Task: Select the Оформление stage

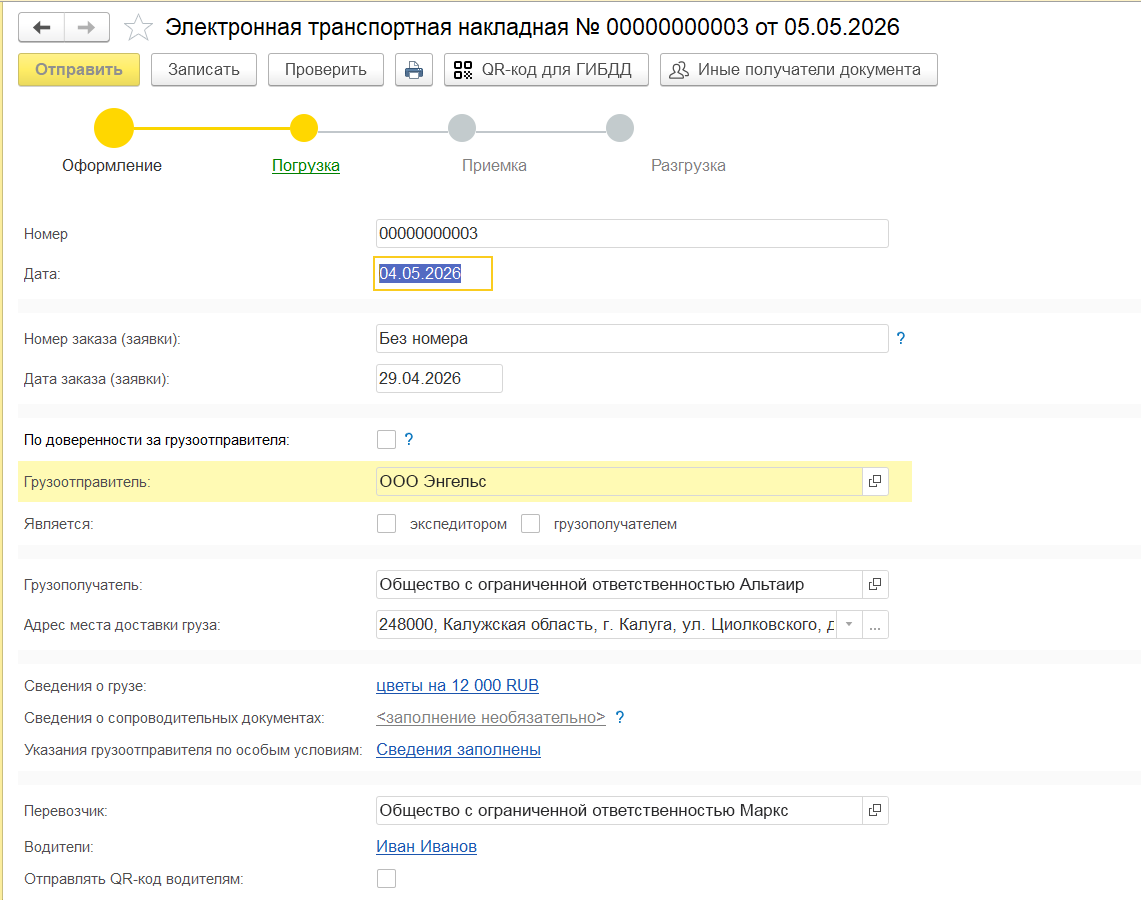Action: [x=112, y=166]
